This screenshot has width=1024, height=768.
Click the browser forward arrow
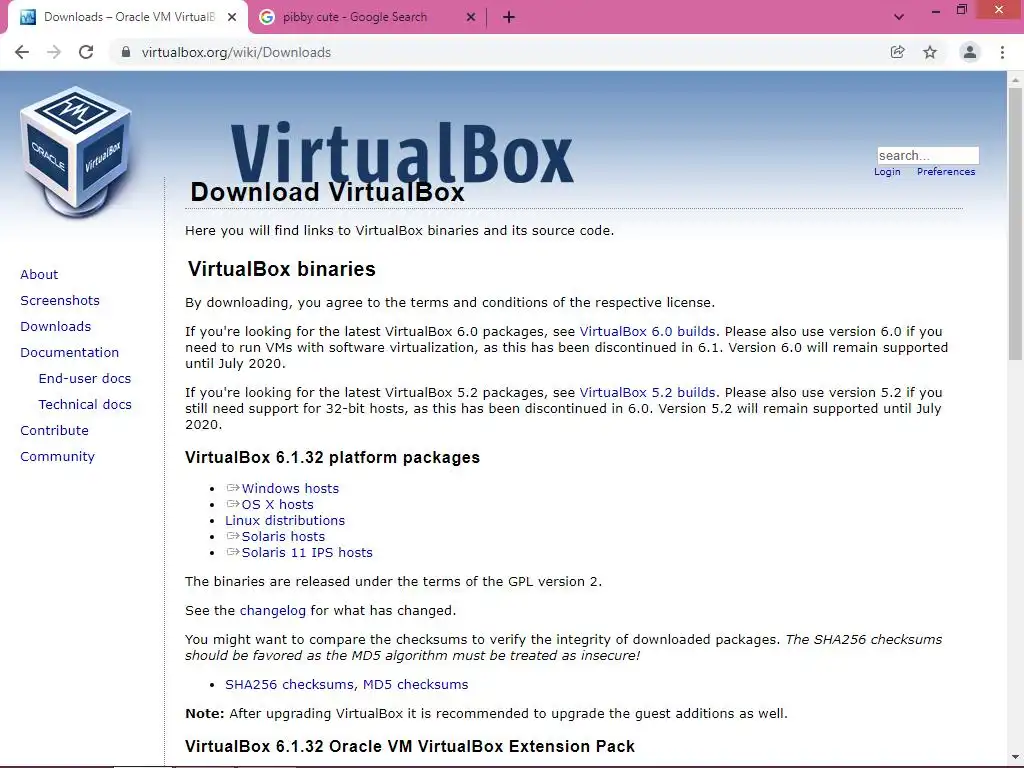tap(54, 52)
